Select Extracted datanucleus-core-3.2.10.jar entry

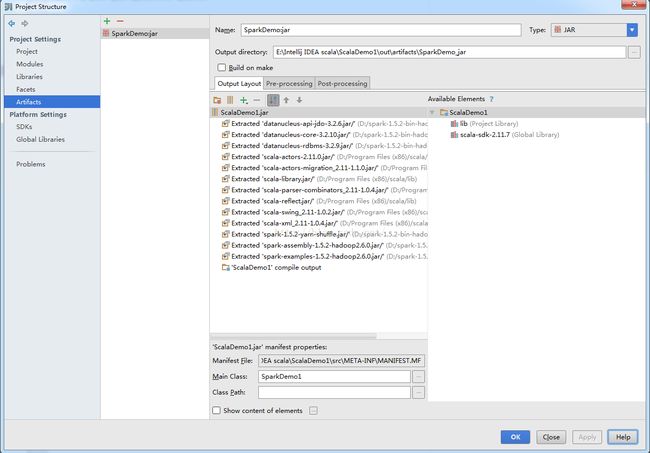[x=325, y=135]
